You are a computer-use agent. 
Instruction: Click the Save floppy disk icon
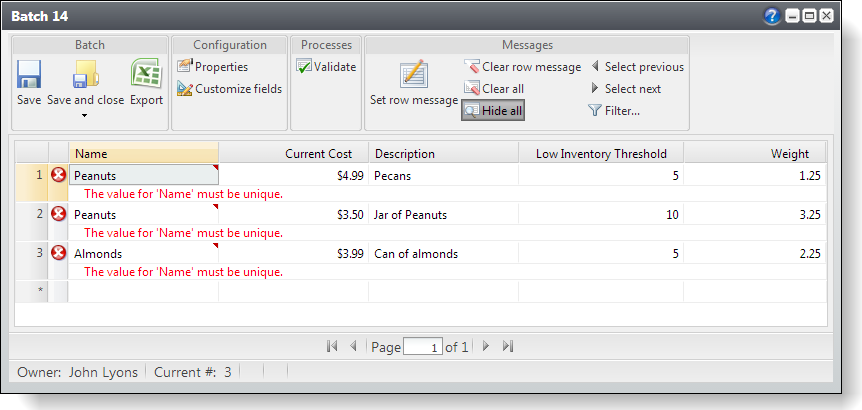[x=29, y=75]
